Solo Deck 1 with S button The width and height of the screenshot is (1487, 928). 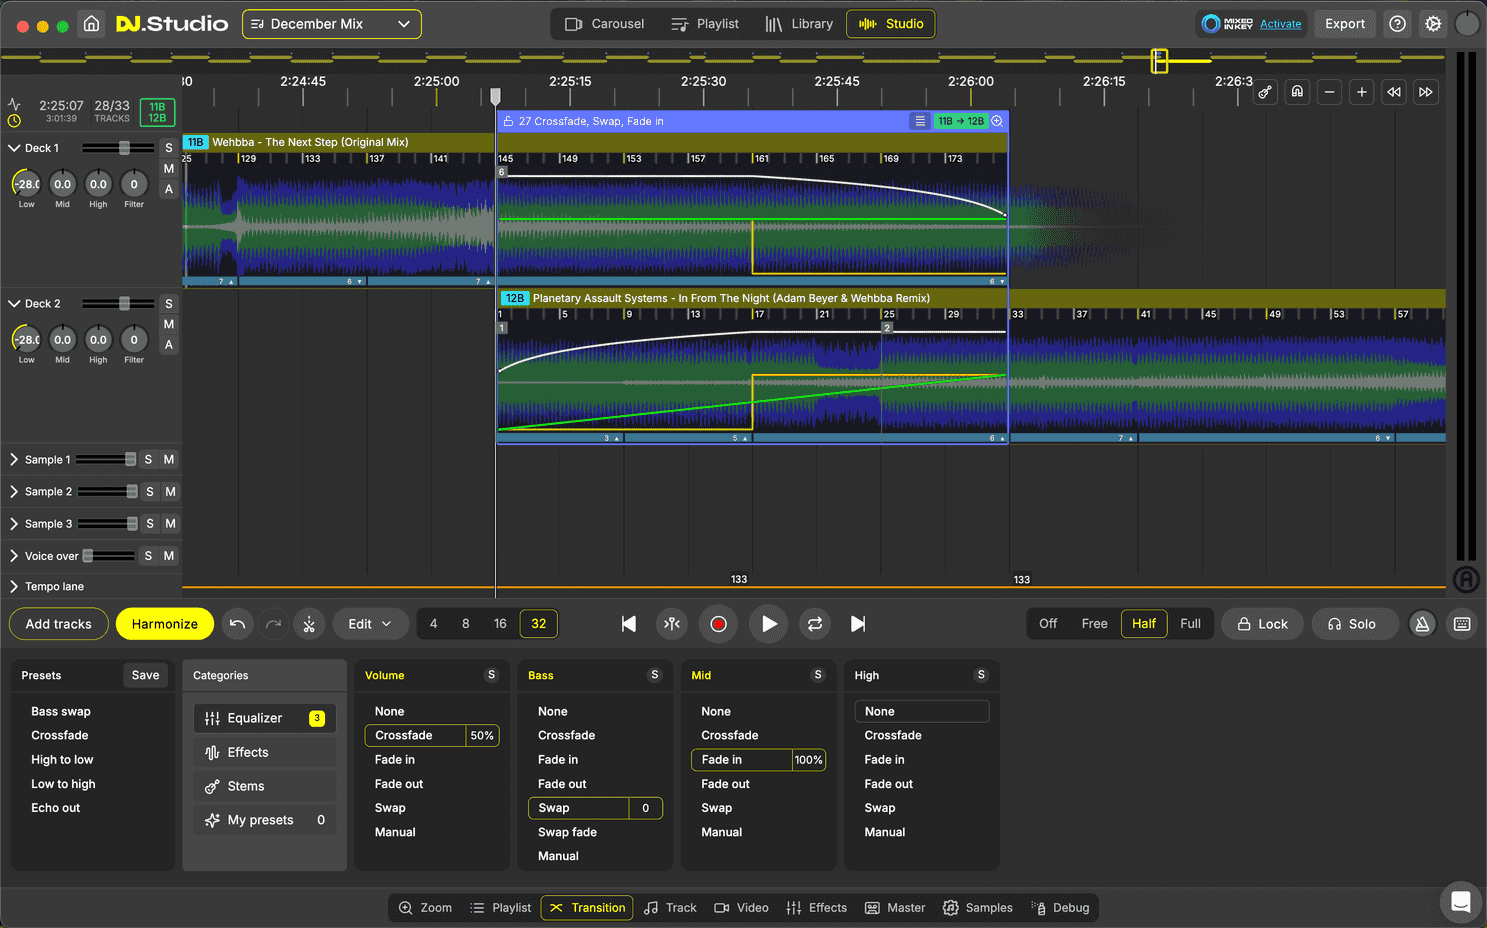[169, 148]
